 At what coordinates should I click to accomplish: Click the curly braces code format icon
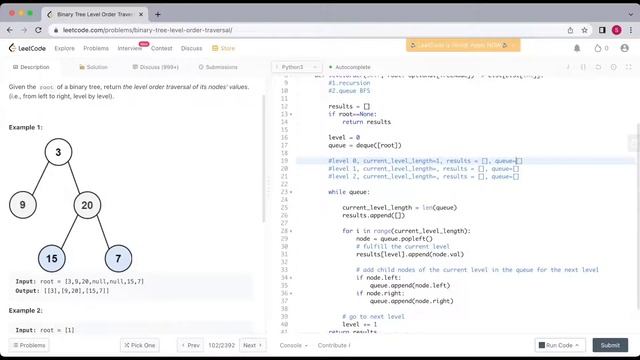(x=583, y=67)
